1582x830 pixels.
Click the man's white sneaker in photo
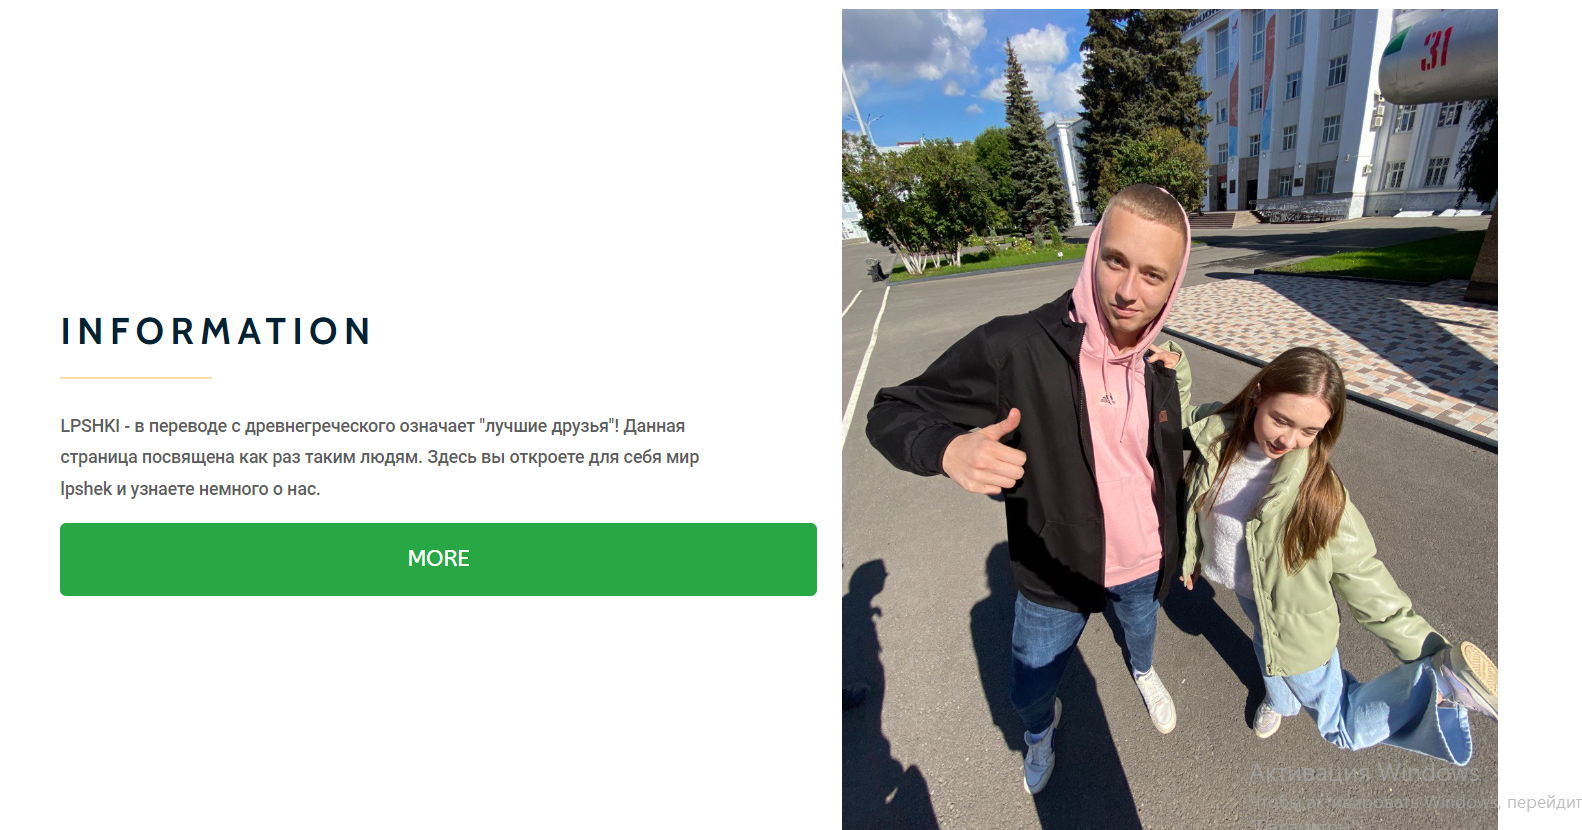(1156, 699)
